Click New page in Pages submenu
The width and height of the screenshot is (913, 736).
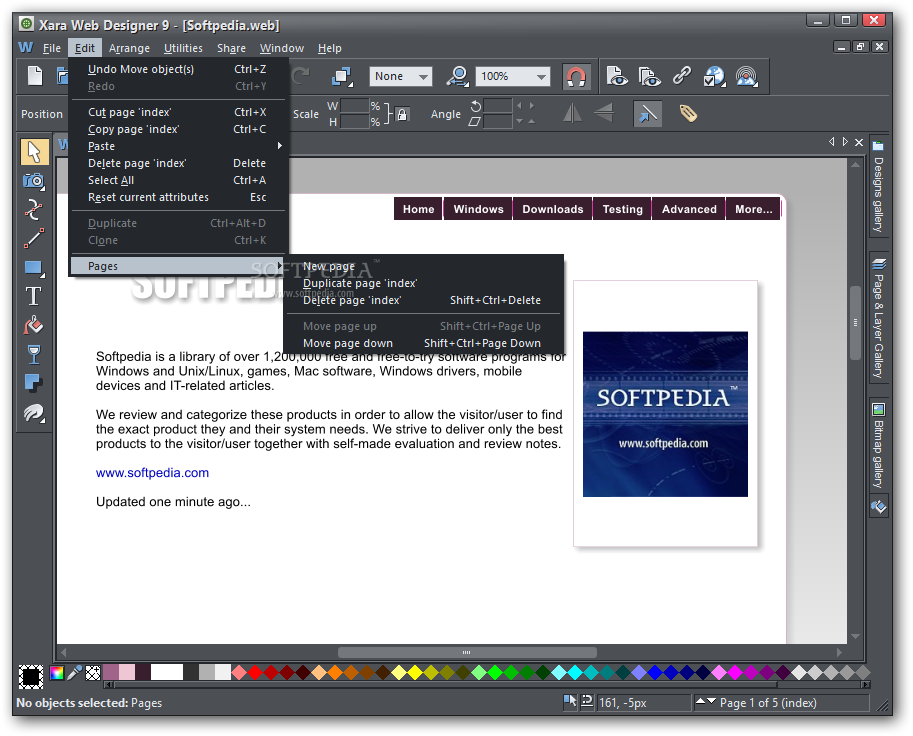(423, 266)
